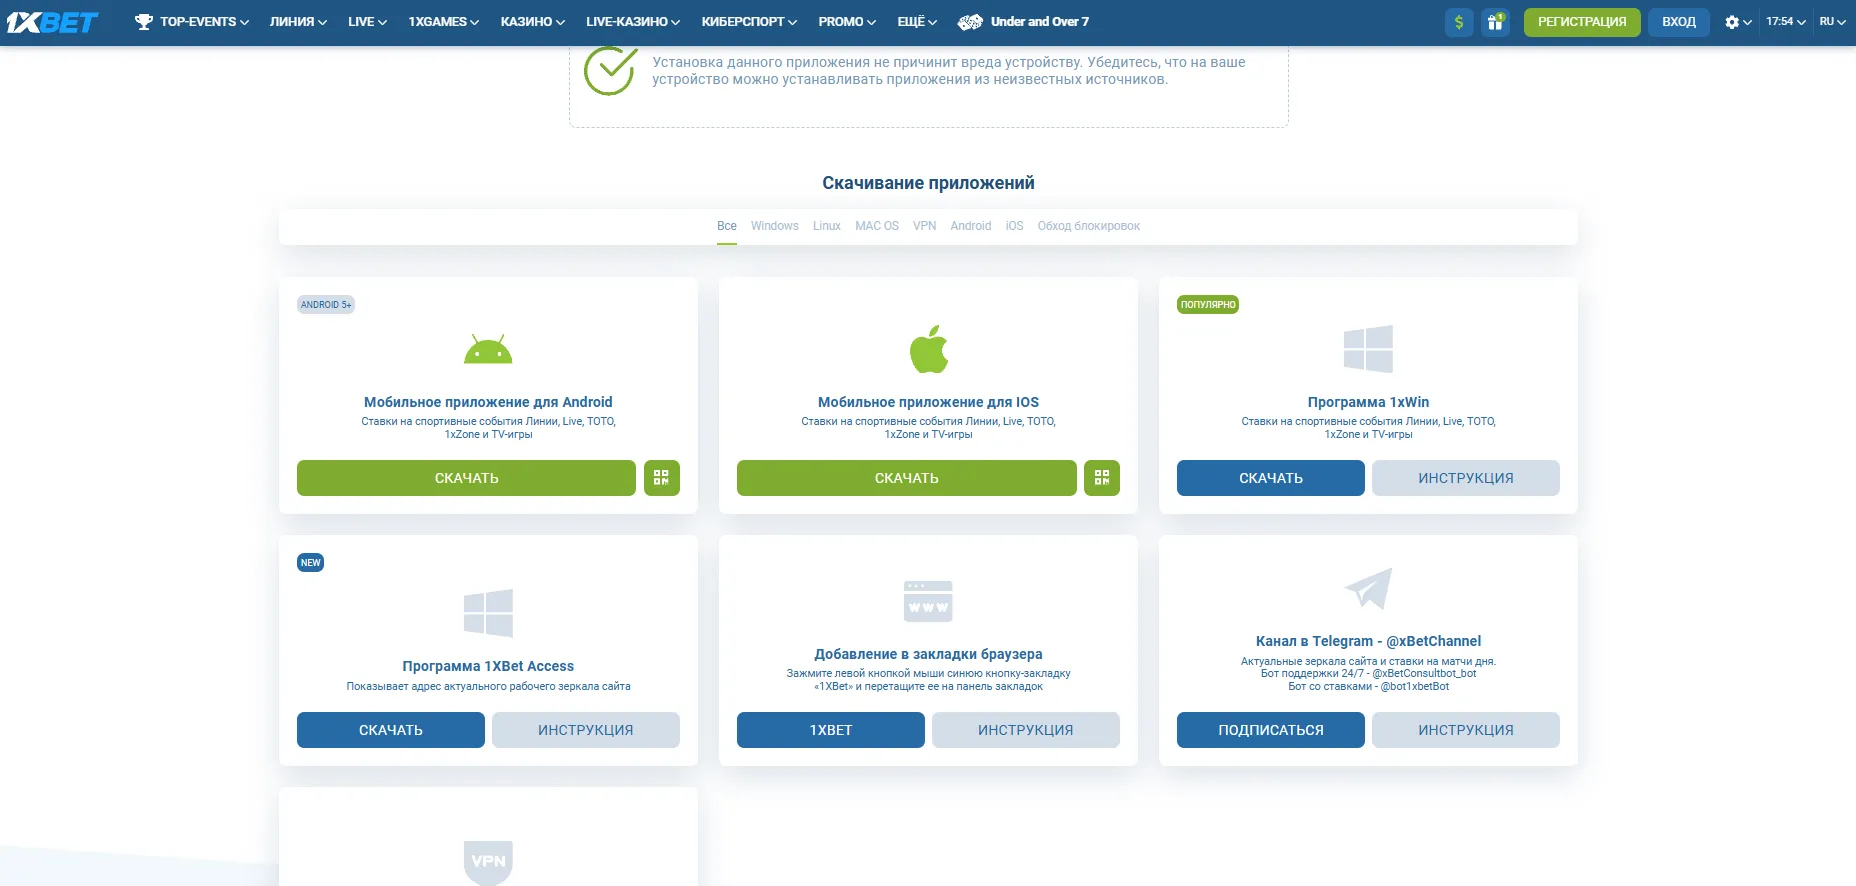The height and width of the screenshot is (886, 1856).
Task: Open ИНСТРУКЦИЯ for Программа 1xWin
Action: (1465, 478)
